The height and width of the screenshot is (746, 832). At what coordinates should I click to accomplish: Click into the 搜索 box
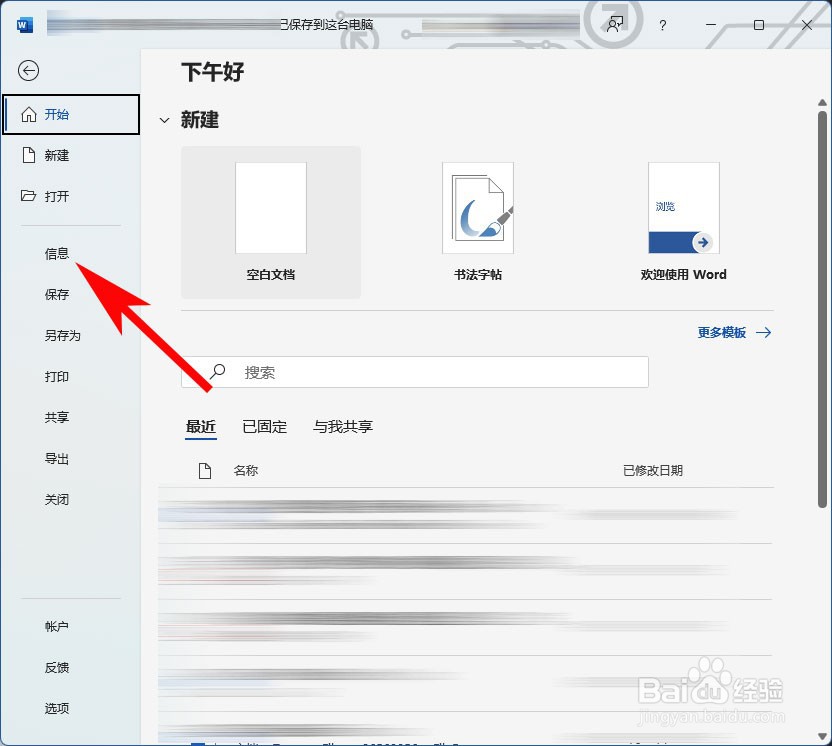[x=415, y=372]
